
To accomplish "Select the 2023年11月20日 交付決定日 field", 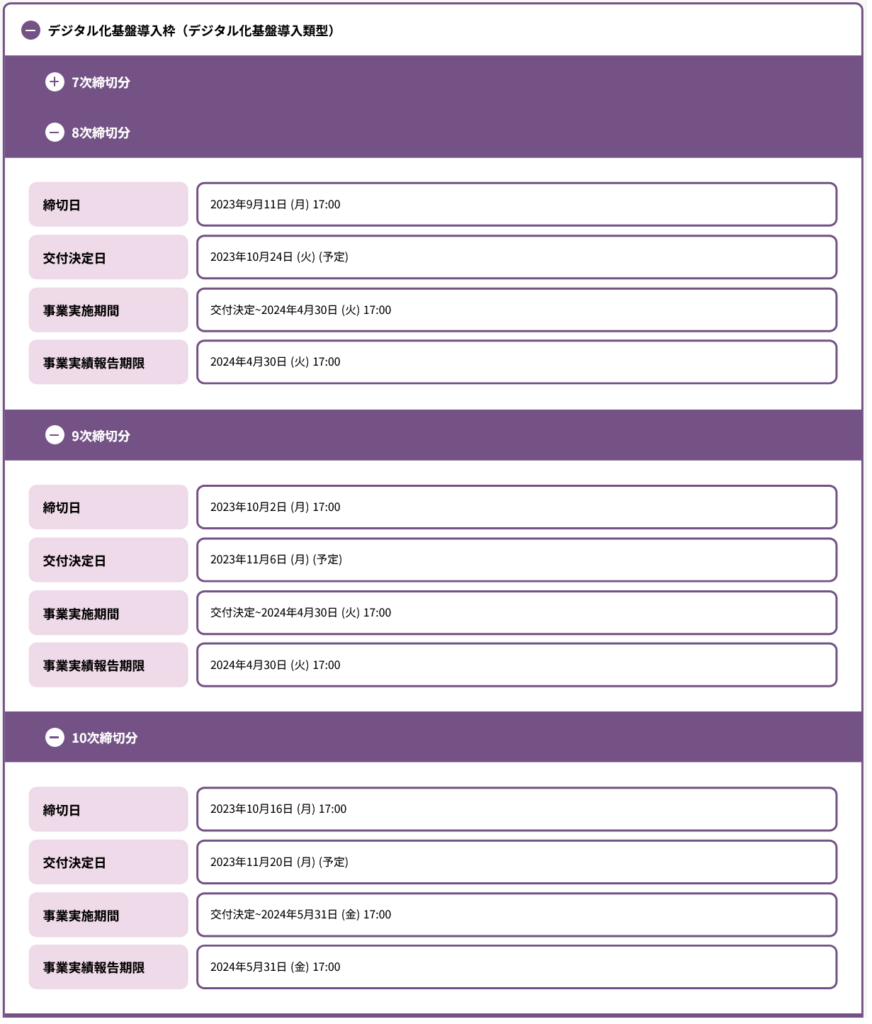I will (x=517, y=863).
